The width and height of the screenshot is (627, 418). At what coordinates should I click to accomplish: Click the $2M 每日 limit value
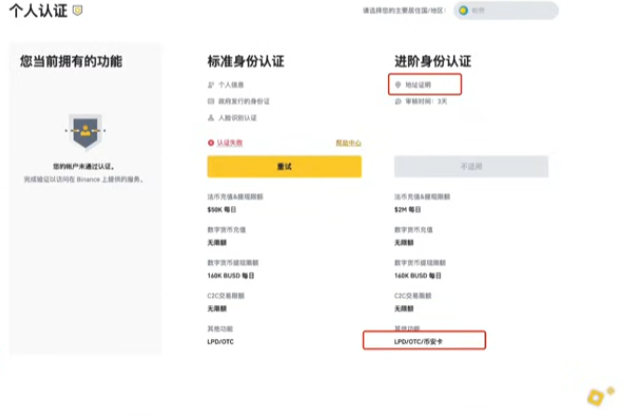click(407, 210)
